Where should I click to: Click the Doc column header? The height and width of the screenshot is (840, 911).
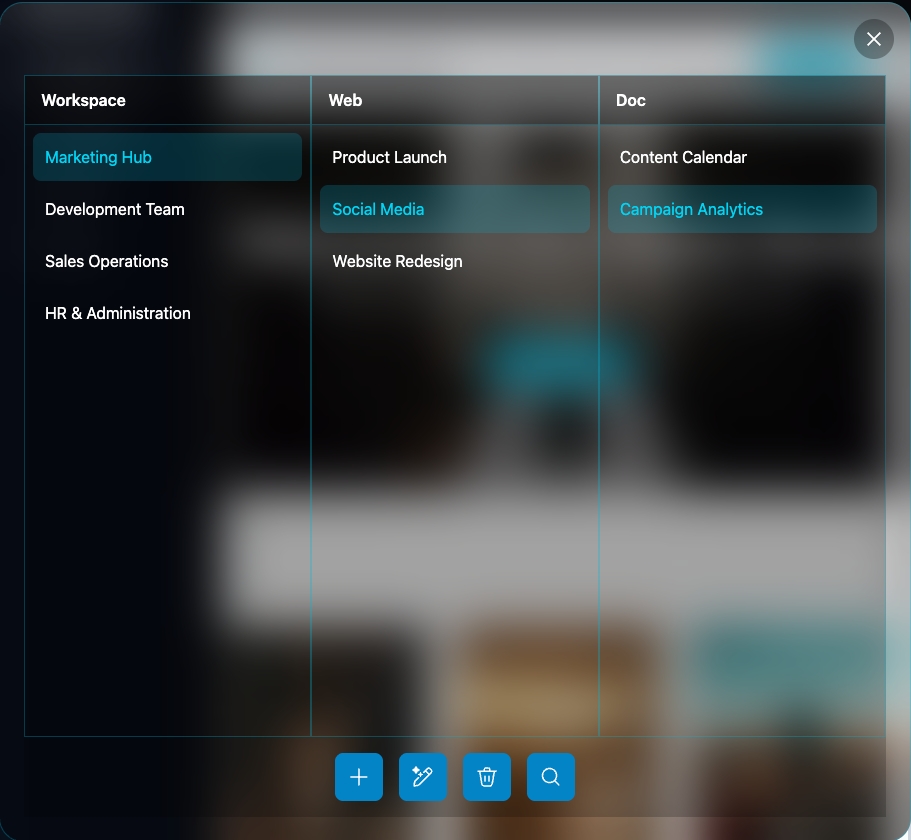pyautogui.click(x=631, y=100)
